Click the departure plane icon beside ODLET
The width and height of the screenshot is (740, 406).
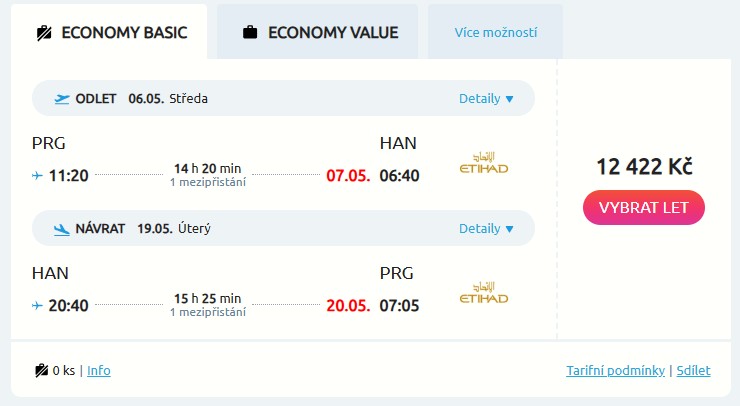click(x=62, y=98)
